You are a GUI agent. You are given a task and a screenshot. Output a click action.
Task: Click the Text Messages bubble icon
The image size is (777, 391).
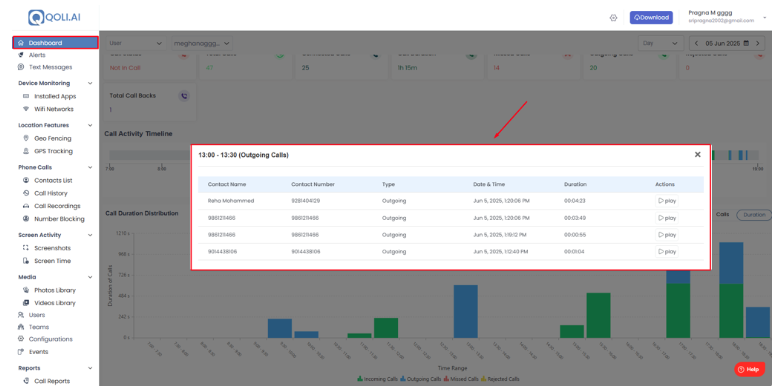[21, 67]
